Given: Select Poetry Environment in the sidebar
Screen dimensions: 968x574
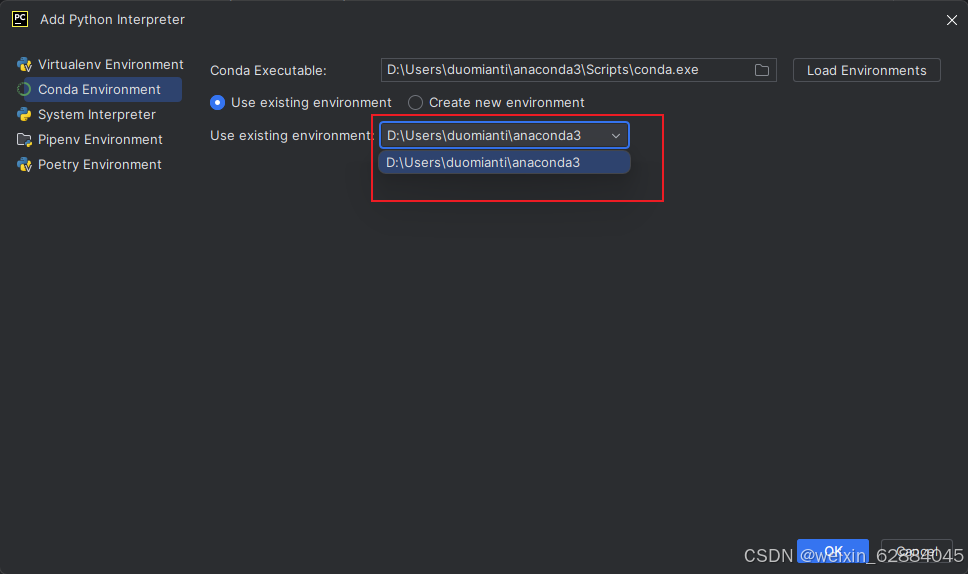Looking at the screenshot, I should coord(99,165).
